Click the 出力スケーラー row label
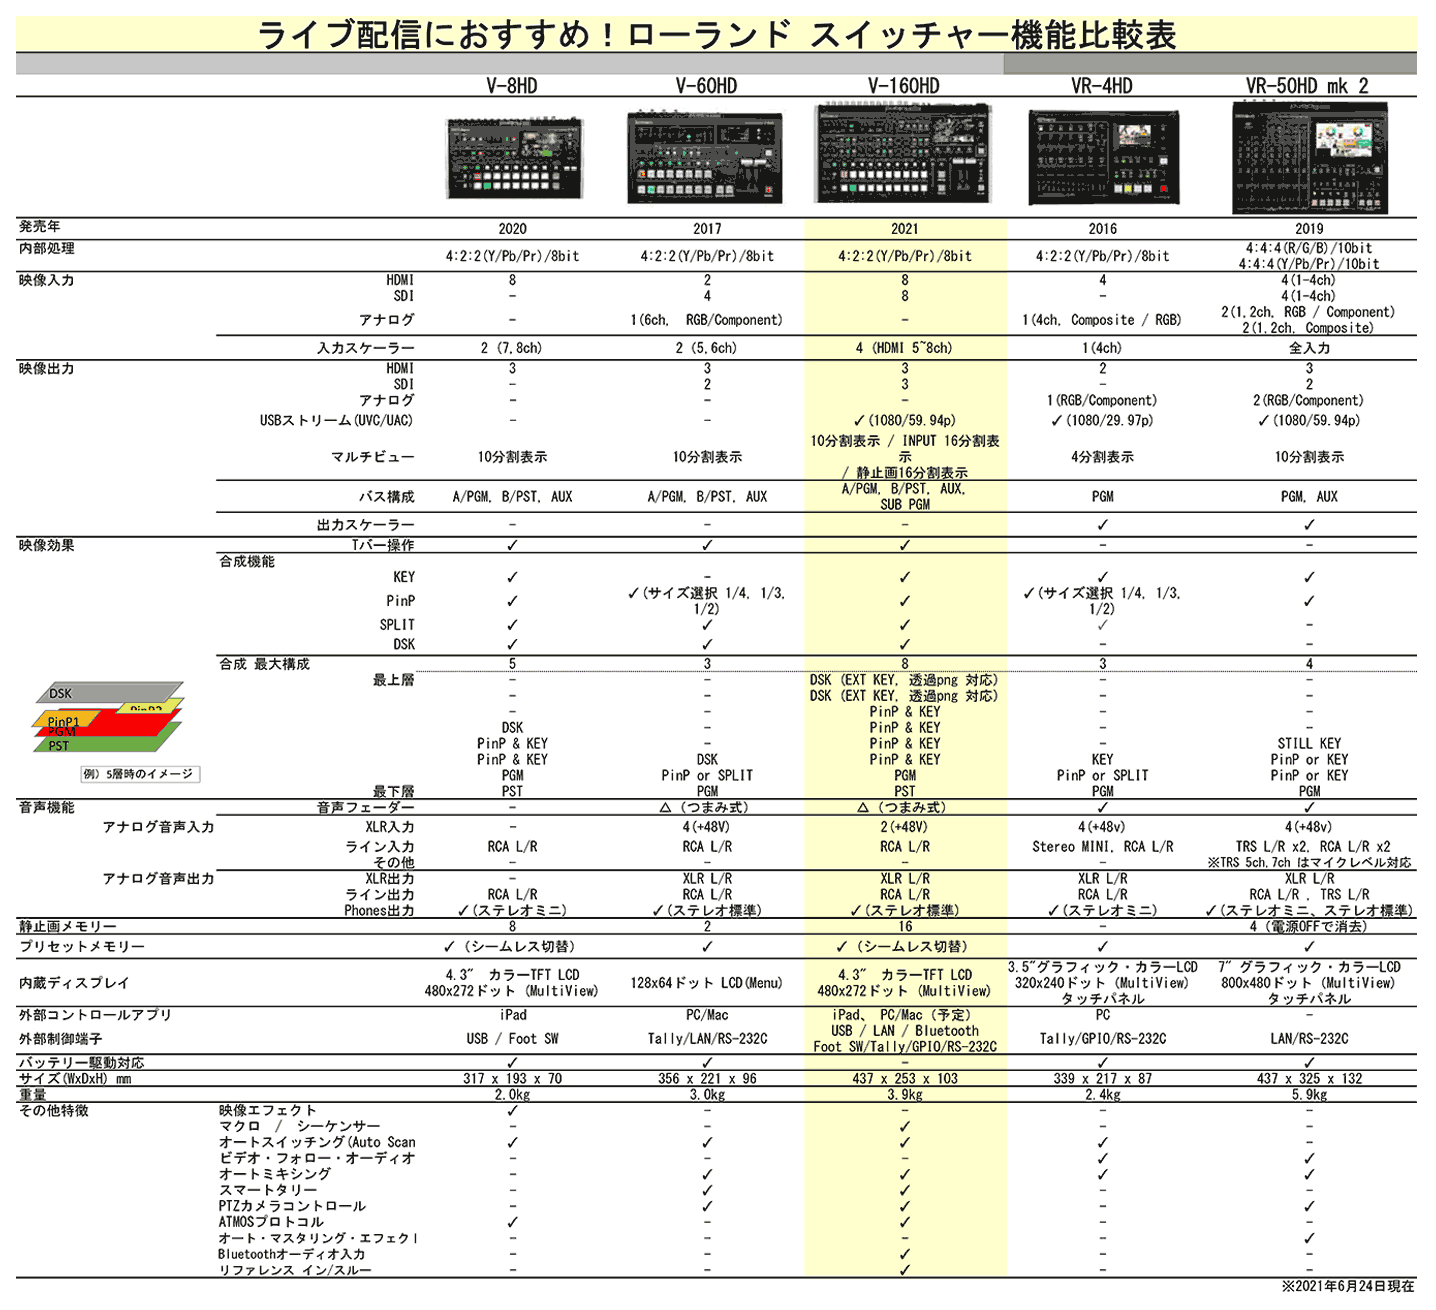 tap(366, 525)
